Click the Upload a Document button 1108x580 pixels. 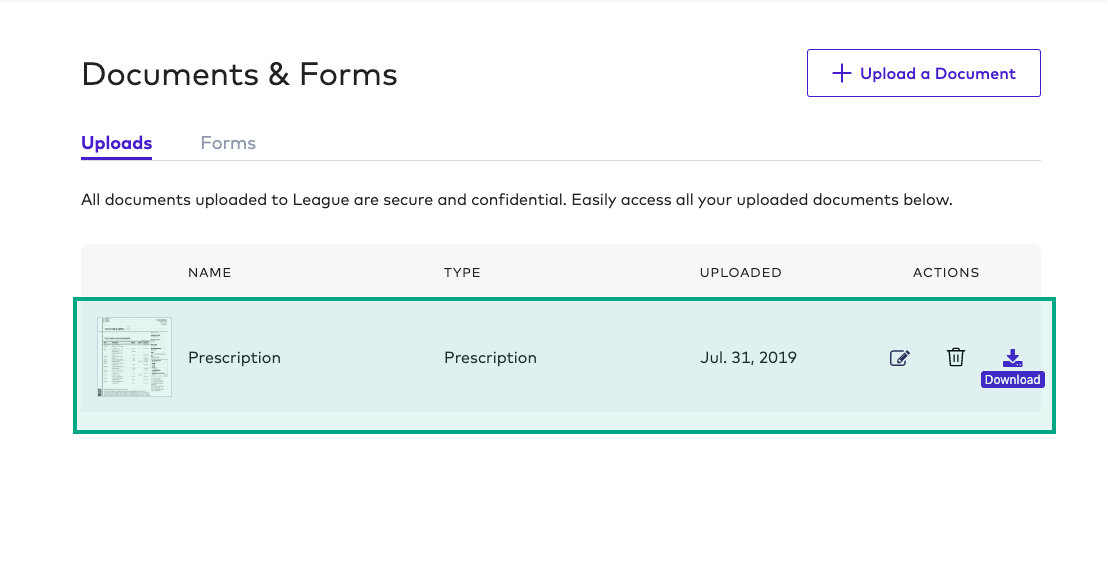coord(923,73)
